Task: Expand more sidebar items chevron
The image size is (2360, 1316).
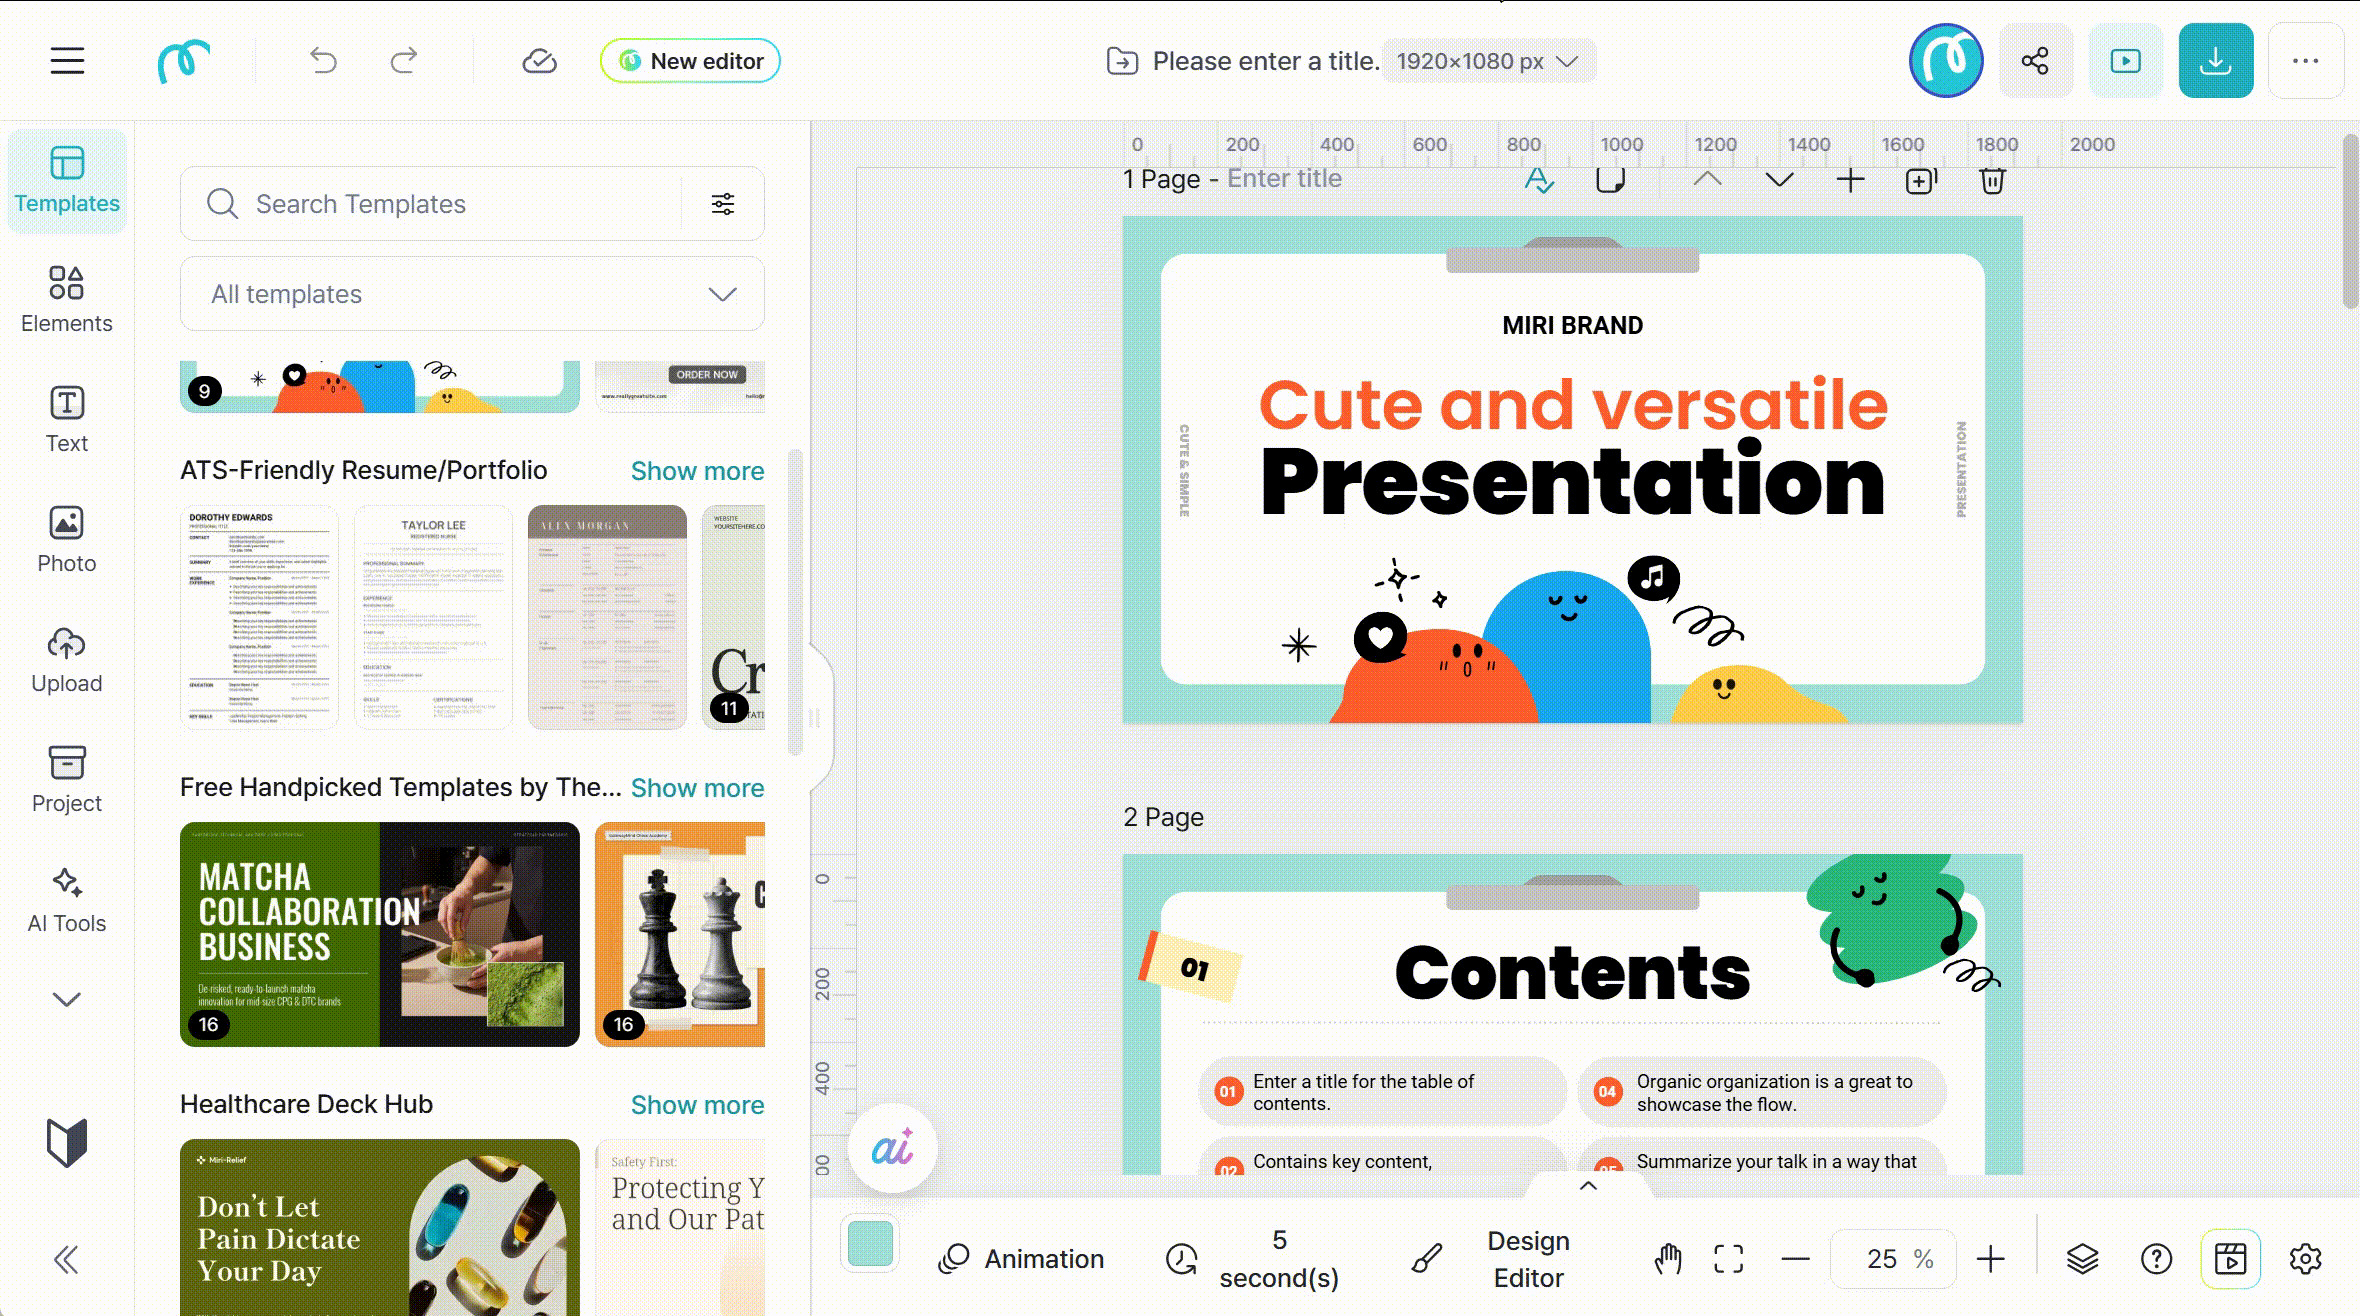Action: tap(67, 999)
